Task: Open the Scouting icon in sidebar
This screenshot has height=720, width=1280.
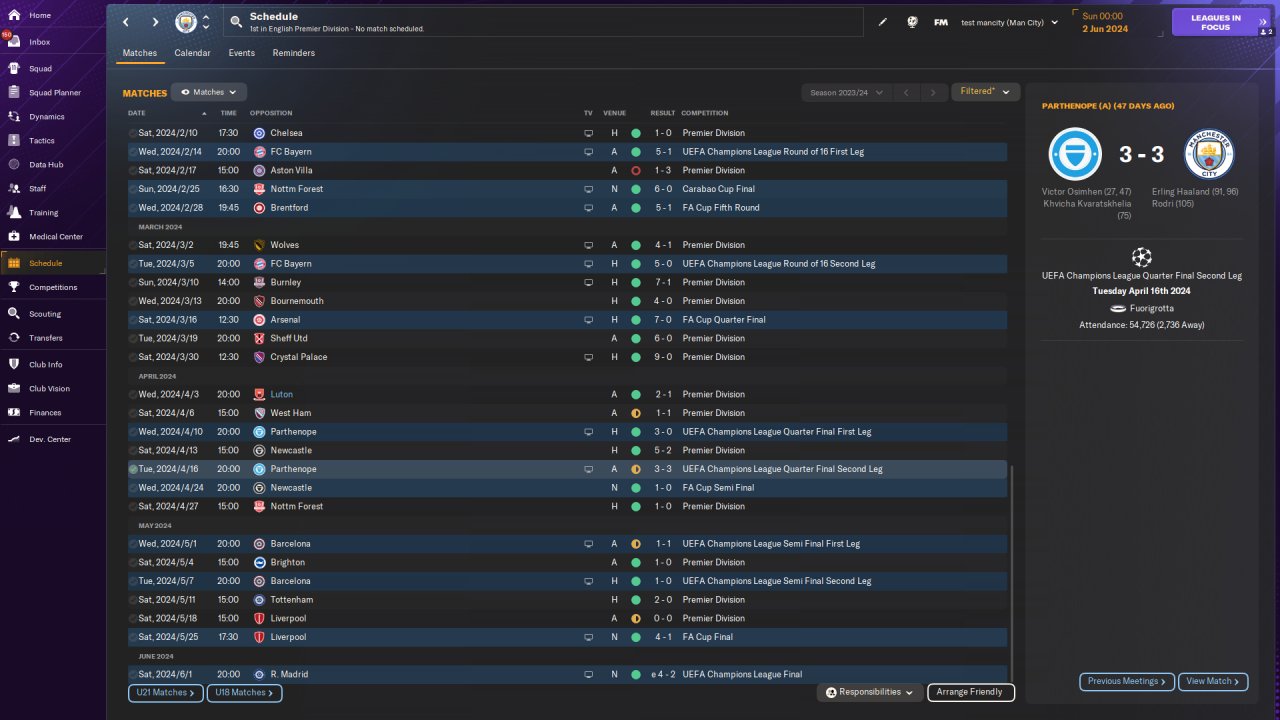Action: [14, 314]
